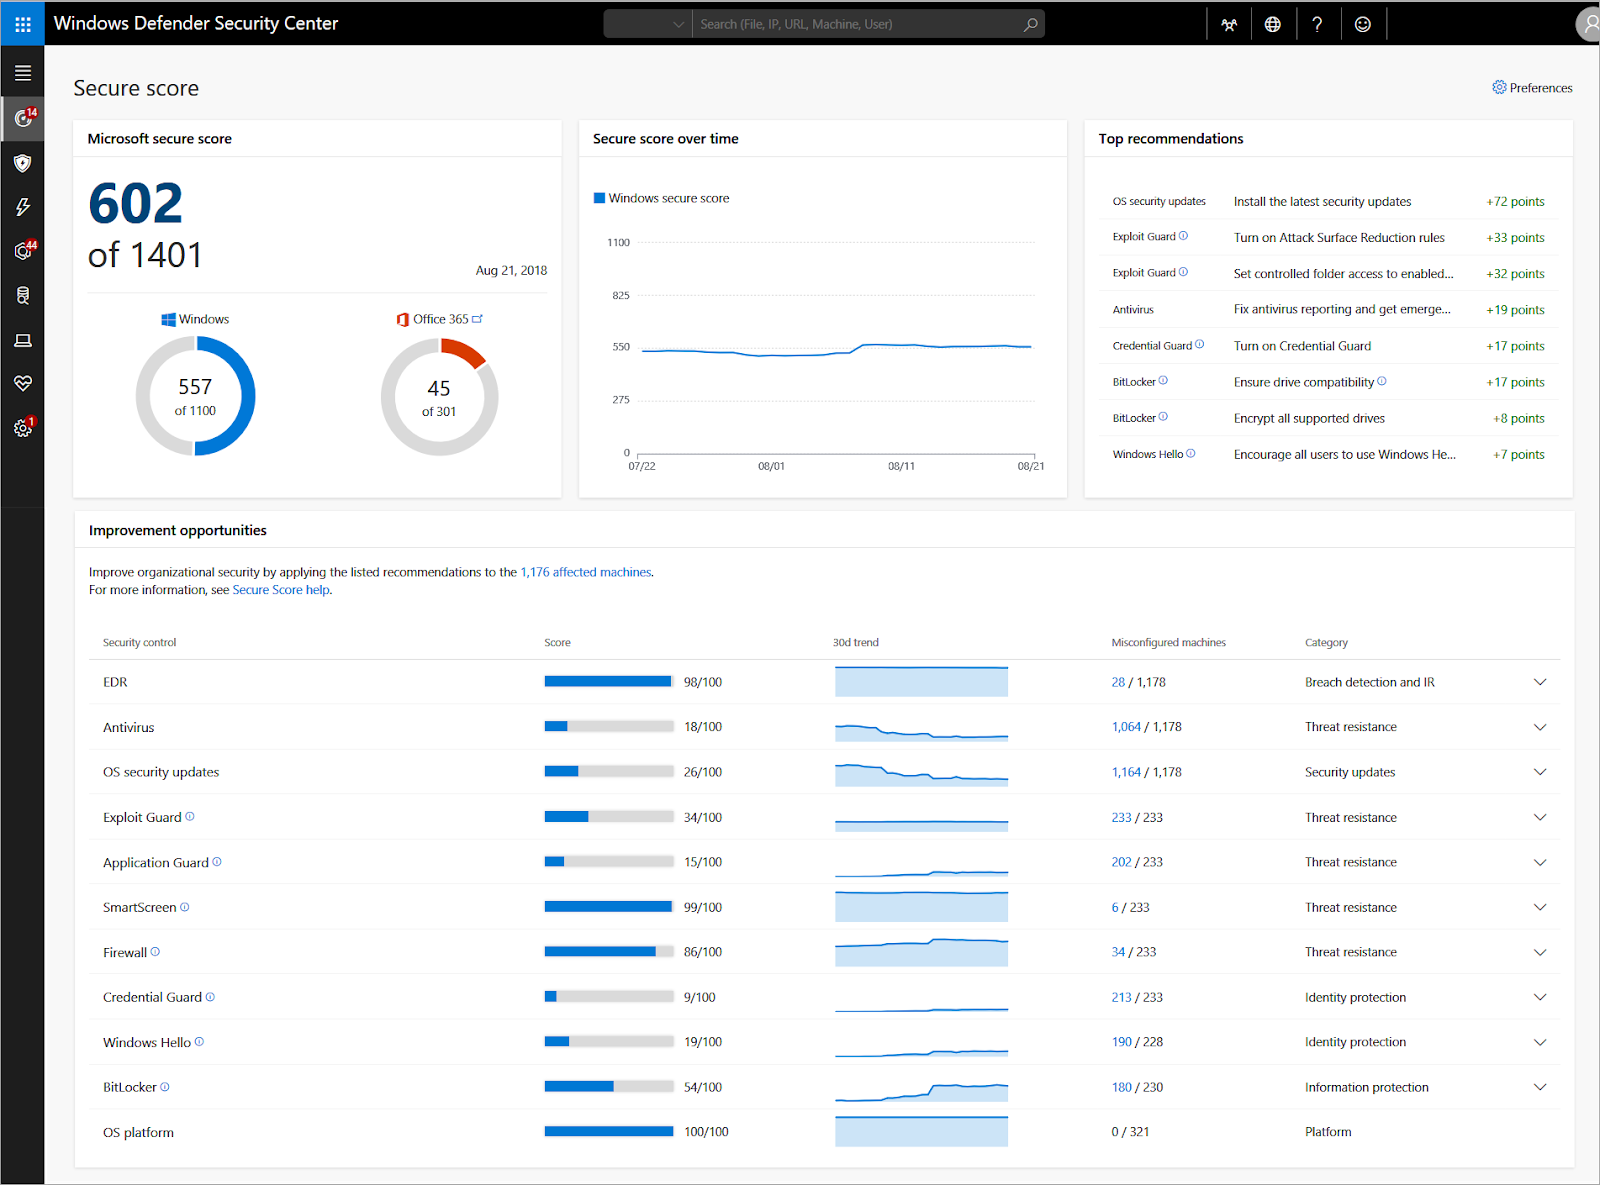
Task: Click the help question mark icon
Action: point(1318,23)
